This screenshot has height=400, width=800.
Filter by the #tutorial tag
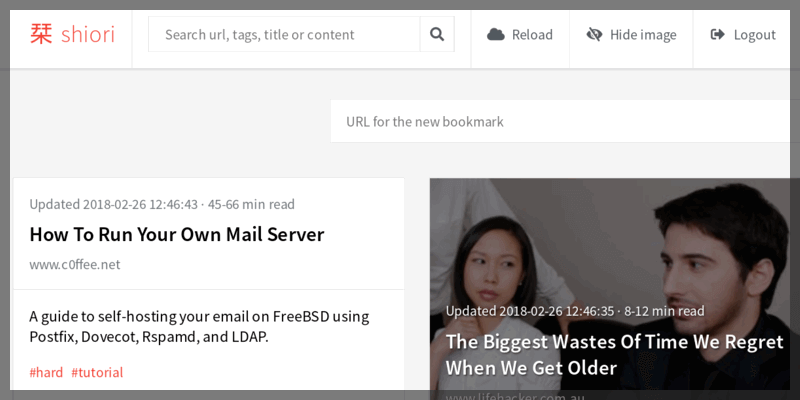point(97,373)
